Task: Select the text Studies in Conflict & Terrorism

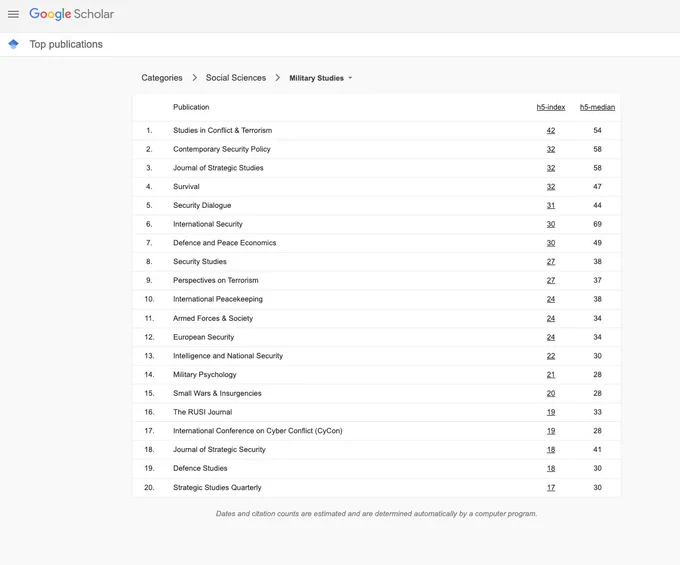Action: [x=222, y=130]
